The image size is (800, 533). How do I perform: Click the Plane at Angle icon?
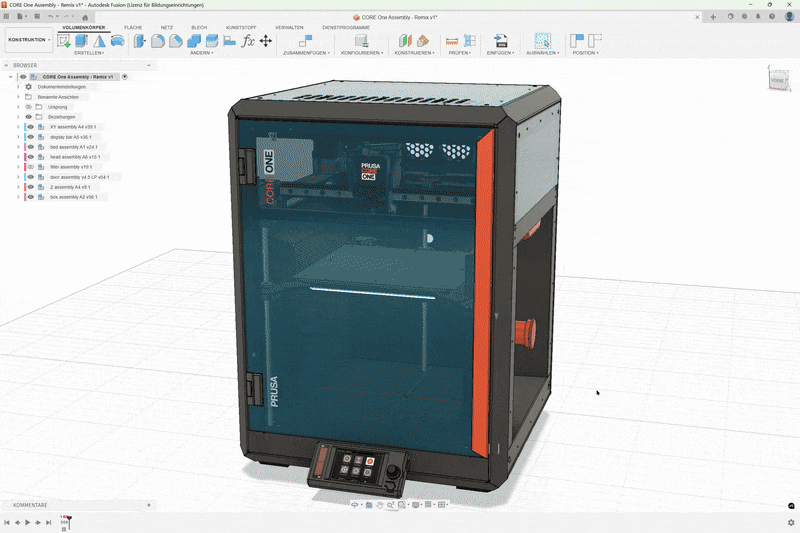tap(423, 41)
